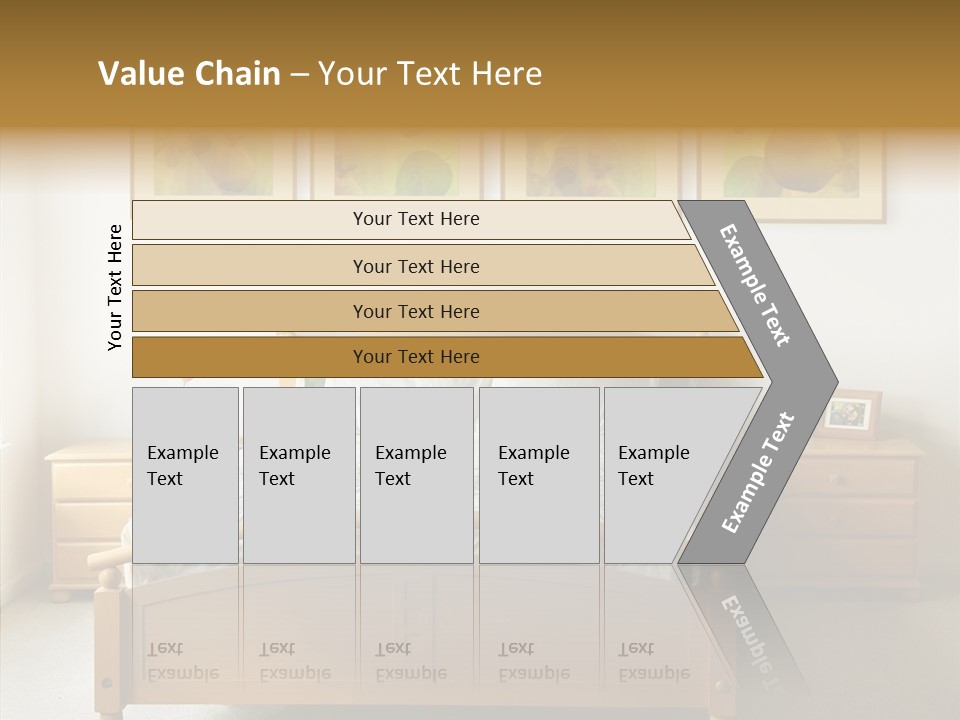Screen dimensions: 960x720
Task: Select the fourth 'Example Text' gray box
Action: coord(538,475)
